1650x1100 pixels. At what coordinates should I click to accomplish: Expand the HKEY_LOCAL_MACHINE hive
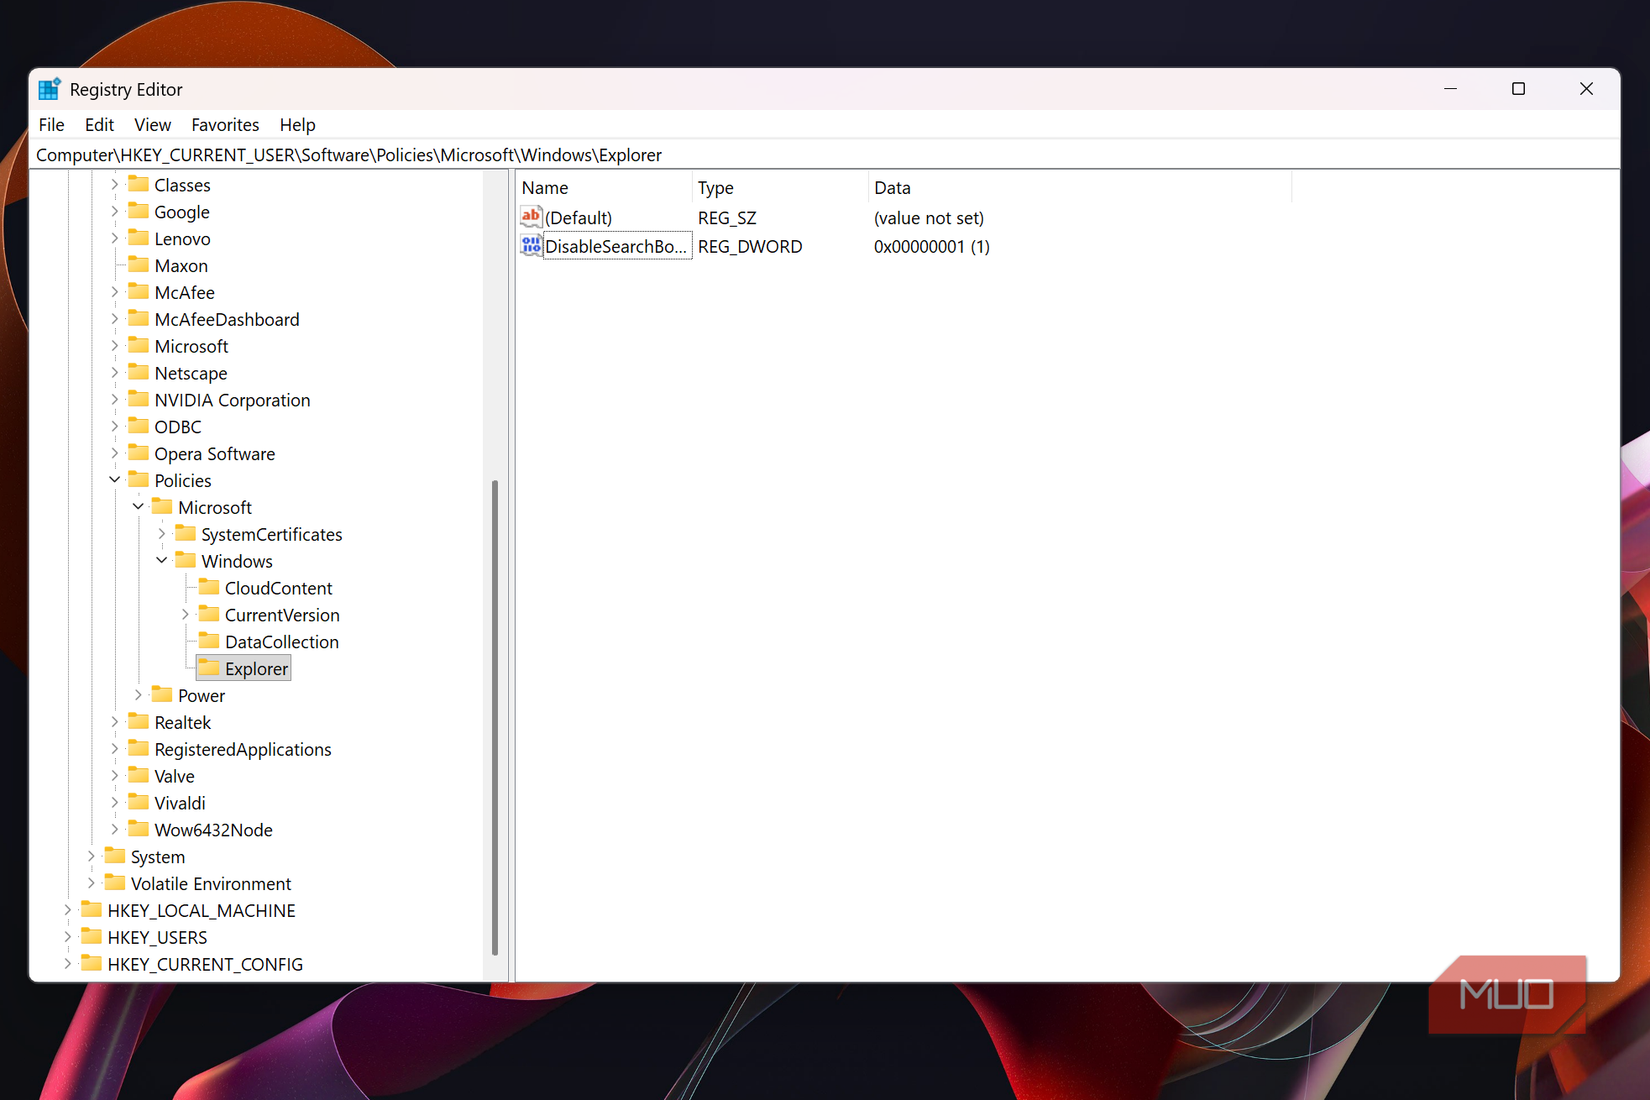tap(68, 910)
